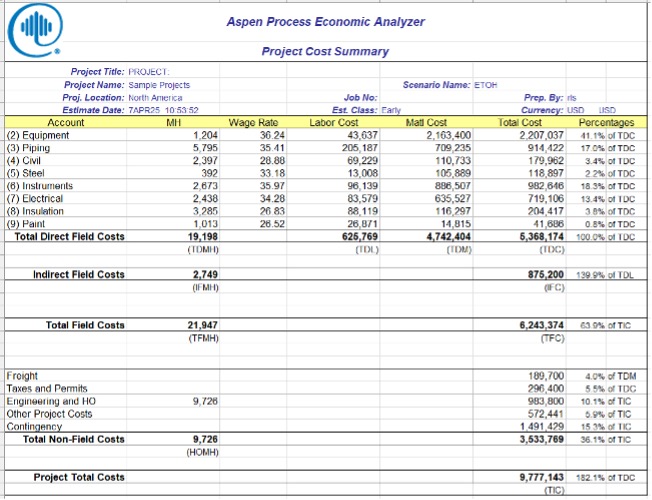Click Paint labor cost 26,871
Viewport: 652px width, 500px height.
point(363,224)
